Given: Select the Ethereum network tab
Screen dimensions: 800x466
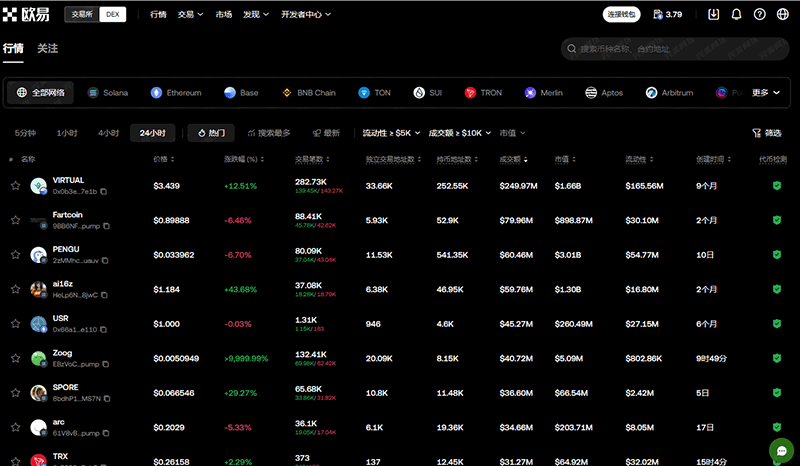Looking at the screenshot, I should pyautogui.click(x=176, y=92).
